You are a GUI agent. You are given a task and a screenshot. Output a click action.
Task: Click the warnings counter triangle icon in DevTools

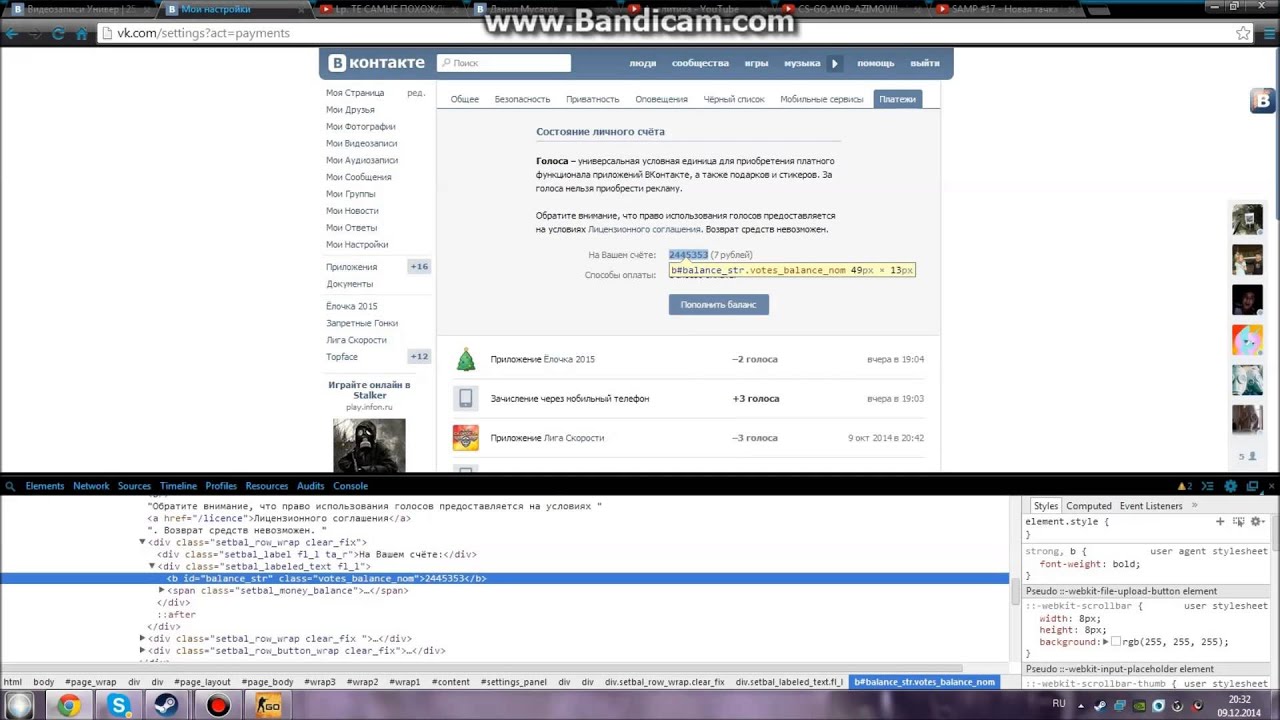click(1183, 486)
